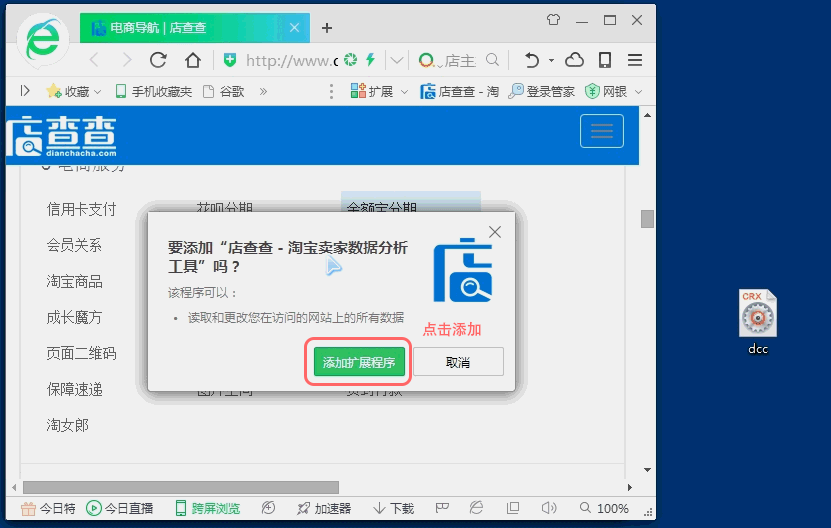
Task: Click the magnifier search icon
Action: (x=492, y=60)
